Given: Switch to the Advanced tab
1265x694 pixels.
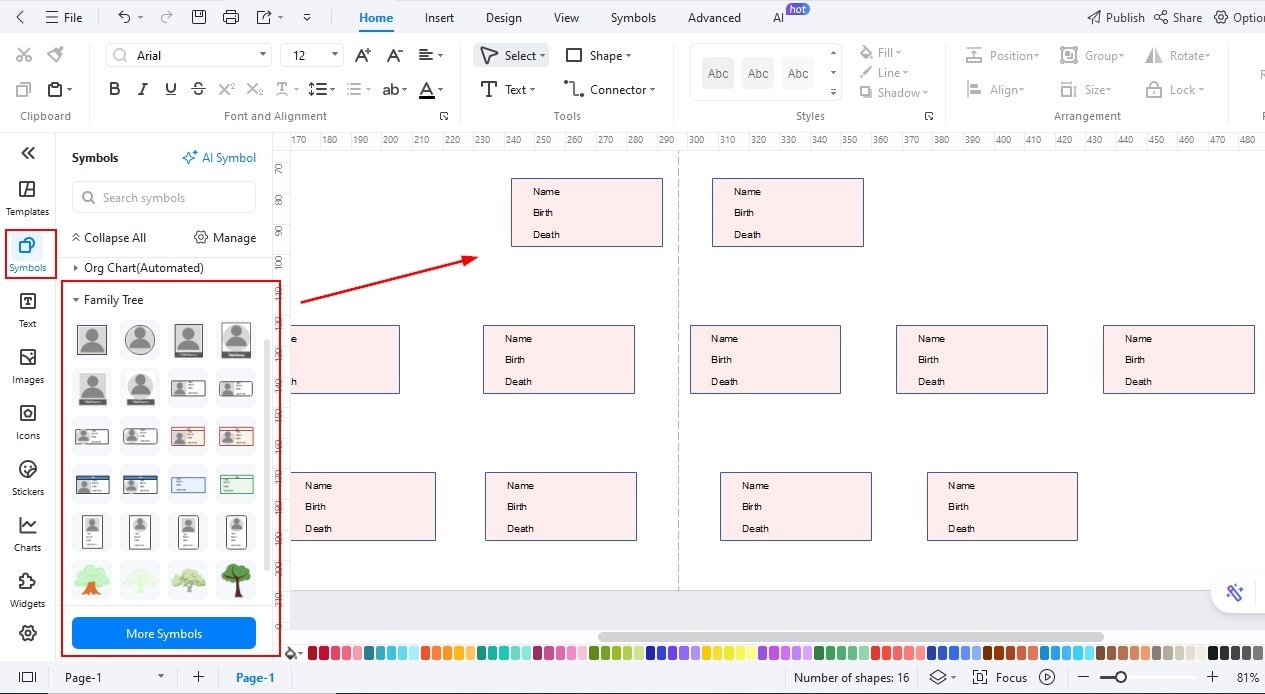Looking at the screenshot, I should click(714, 17).
